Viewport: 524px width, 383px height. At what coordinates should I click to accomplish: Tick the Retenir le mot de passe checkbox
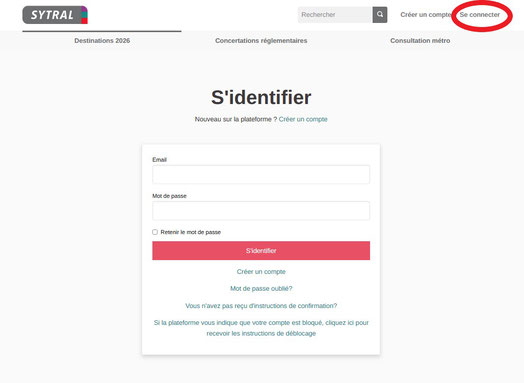(x=155, y=232)
